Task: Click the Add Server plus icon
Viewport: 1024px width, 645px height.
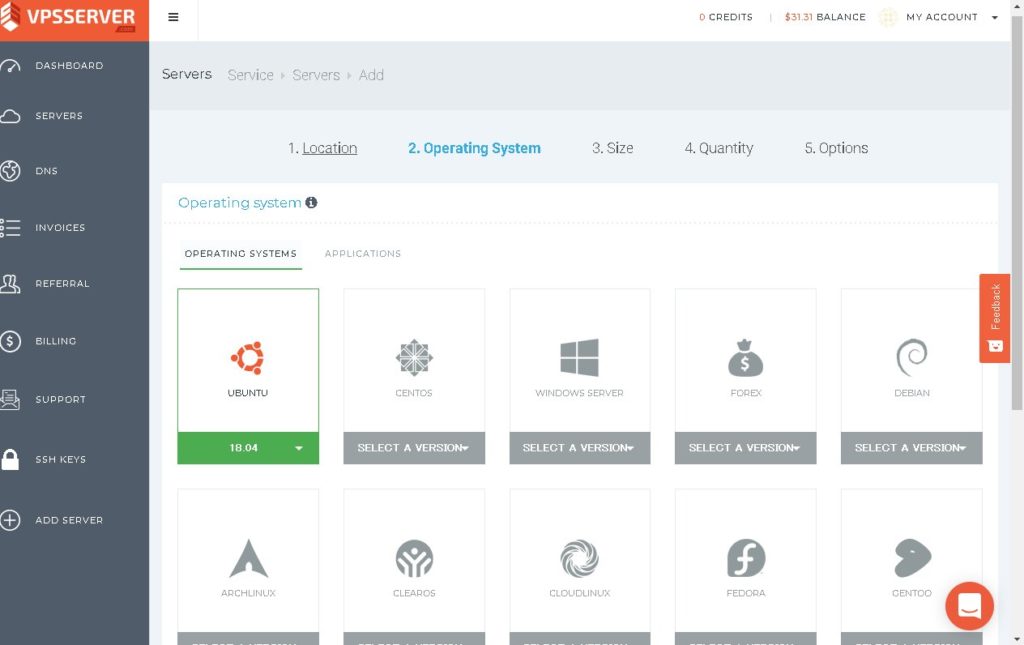Action: (10, 520)
